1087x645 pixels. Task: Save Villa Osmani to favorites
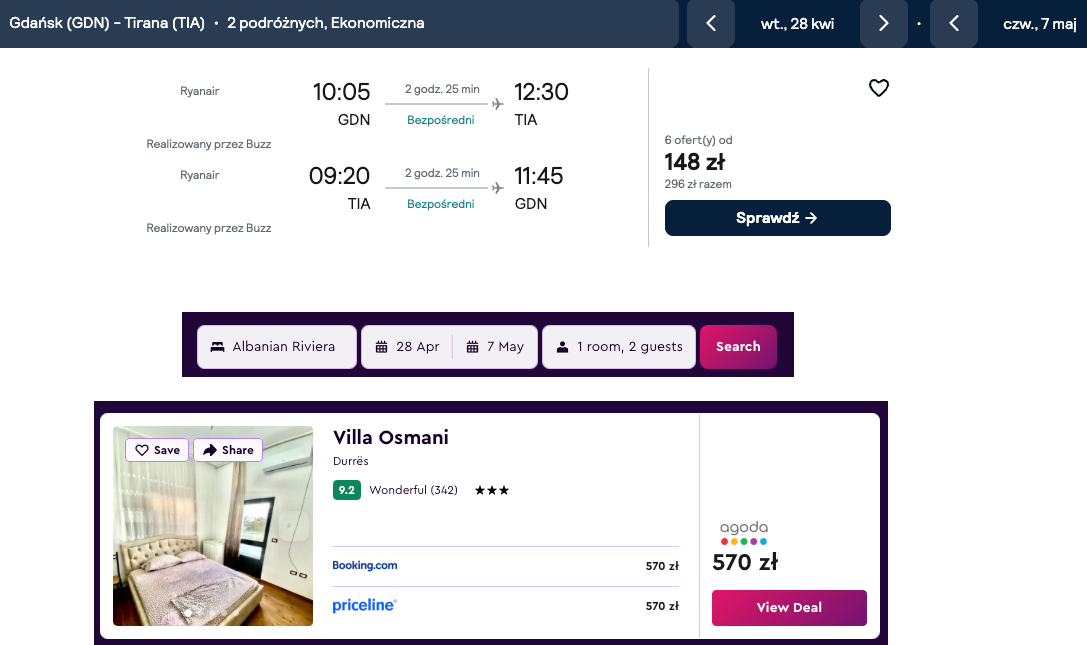pos(158,450)
